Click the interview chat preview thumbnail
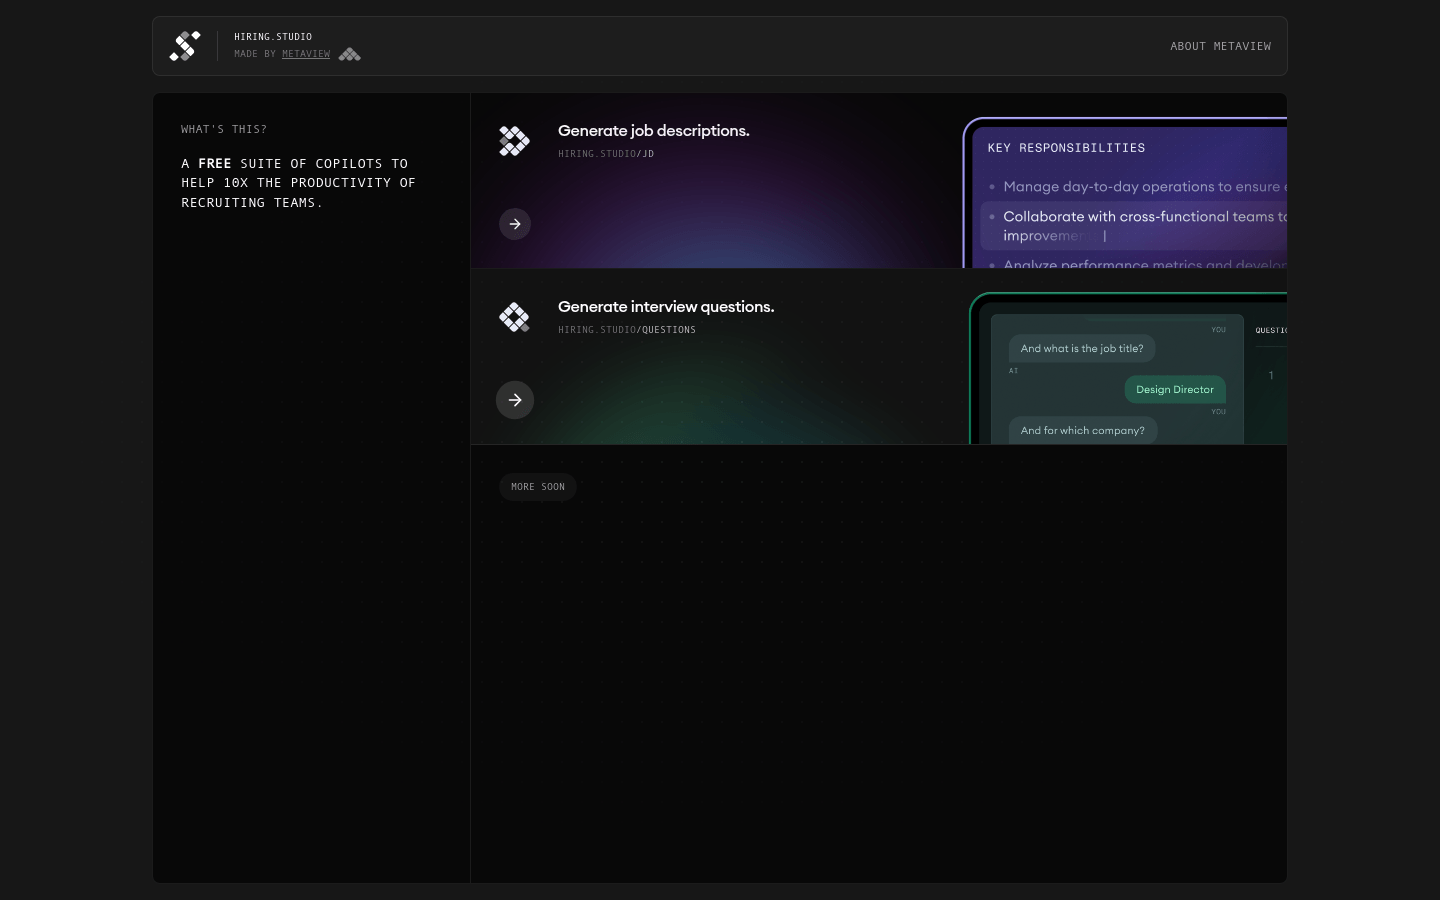This screenshot has width=1440, height=900. click(1128, 368)
